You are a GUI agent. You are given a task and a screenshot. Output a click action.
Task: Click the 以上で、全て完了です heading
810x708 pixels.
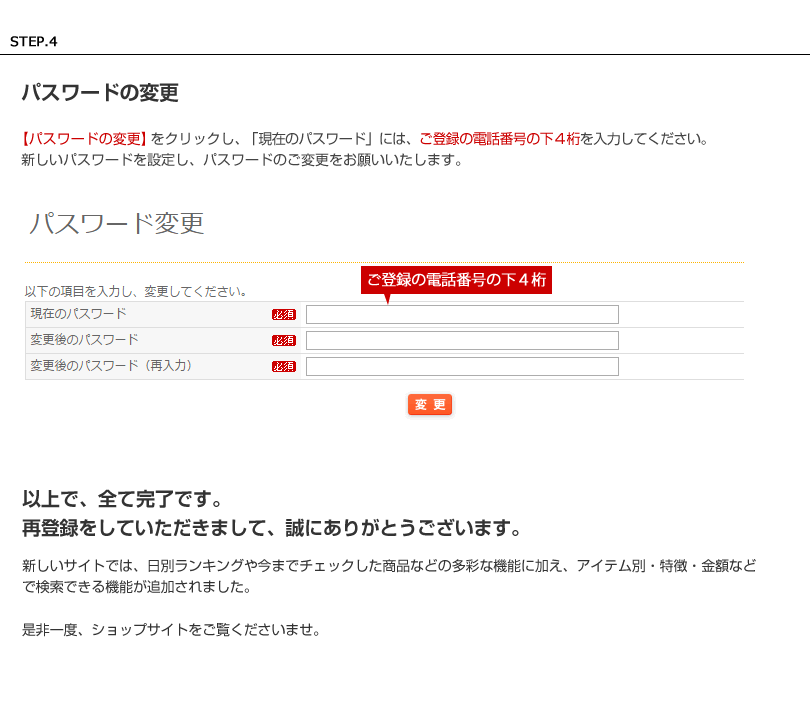pos(122,498)
